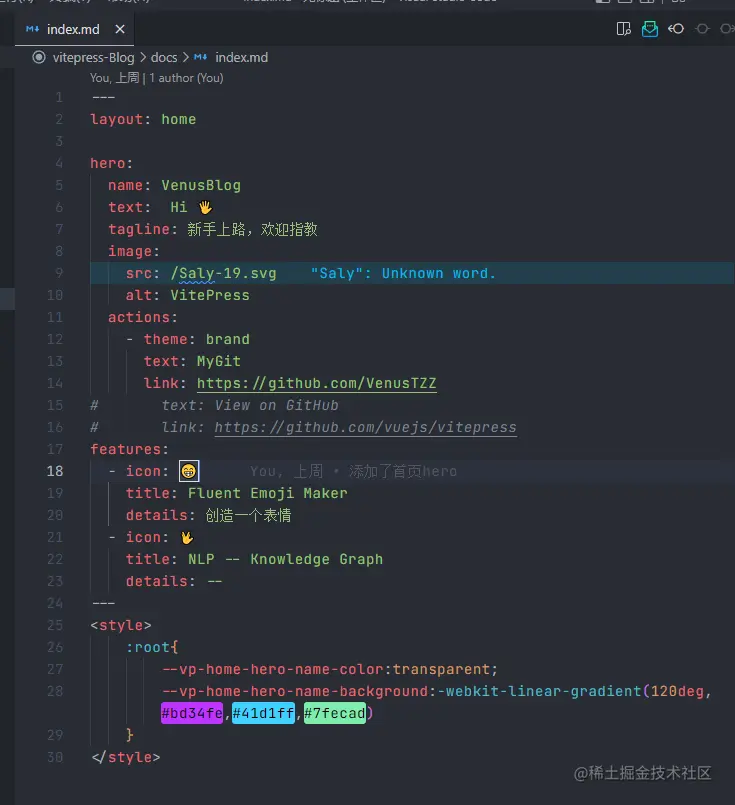Click the opening '<style>' tag
The height and width of the screenshot is (805, 735).
pos(121,625)
